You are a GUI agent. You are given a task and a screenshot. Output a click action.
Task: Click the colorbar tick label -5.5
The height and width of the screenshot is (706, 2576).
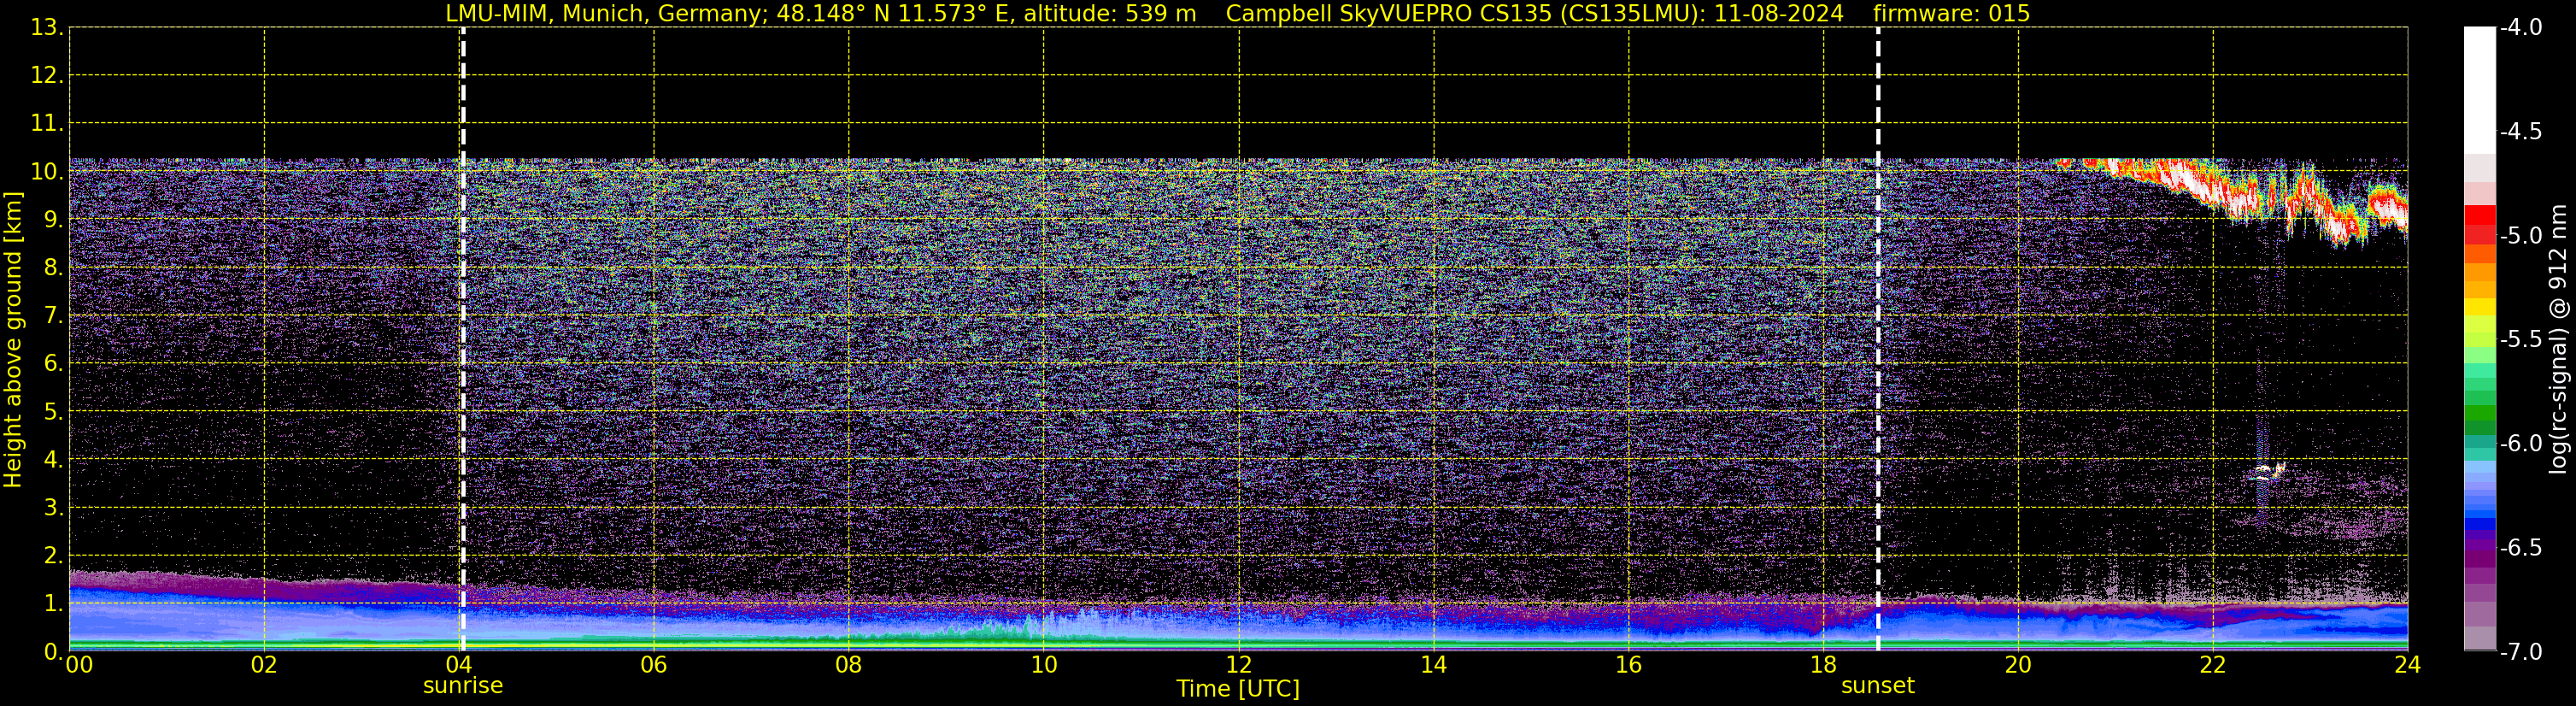click(2520, 340)
